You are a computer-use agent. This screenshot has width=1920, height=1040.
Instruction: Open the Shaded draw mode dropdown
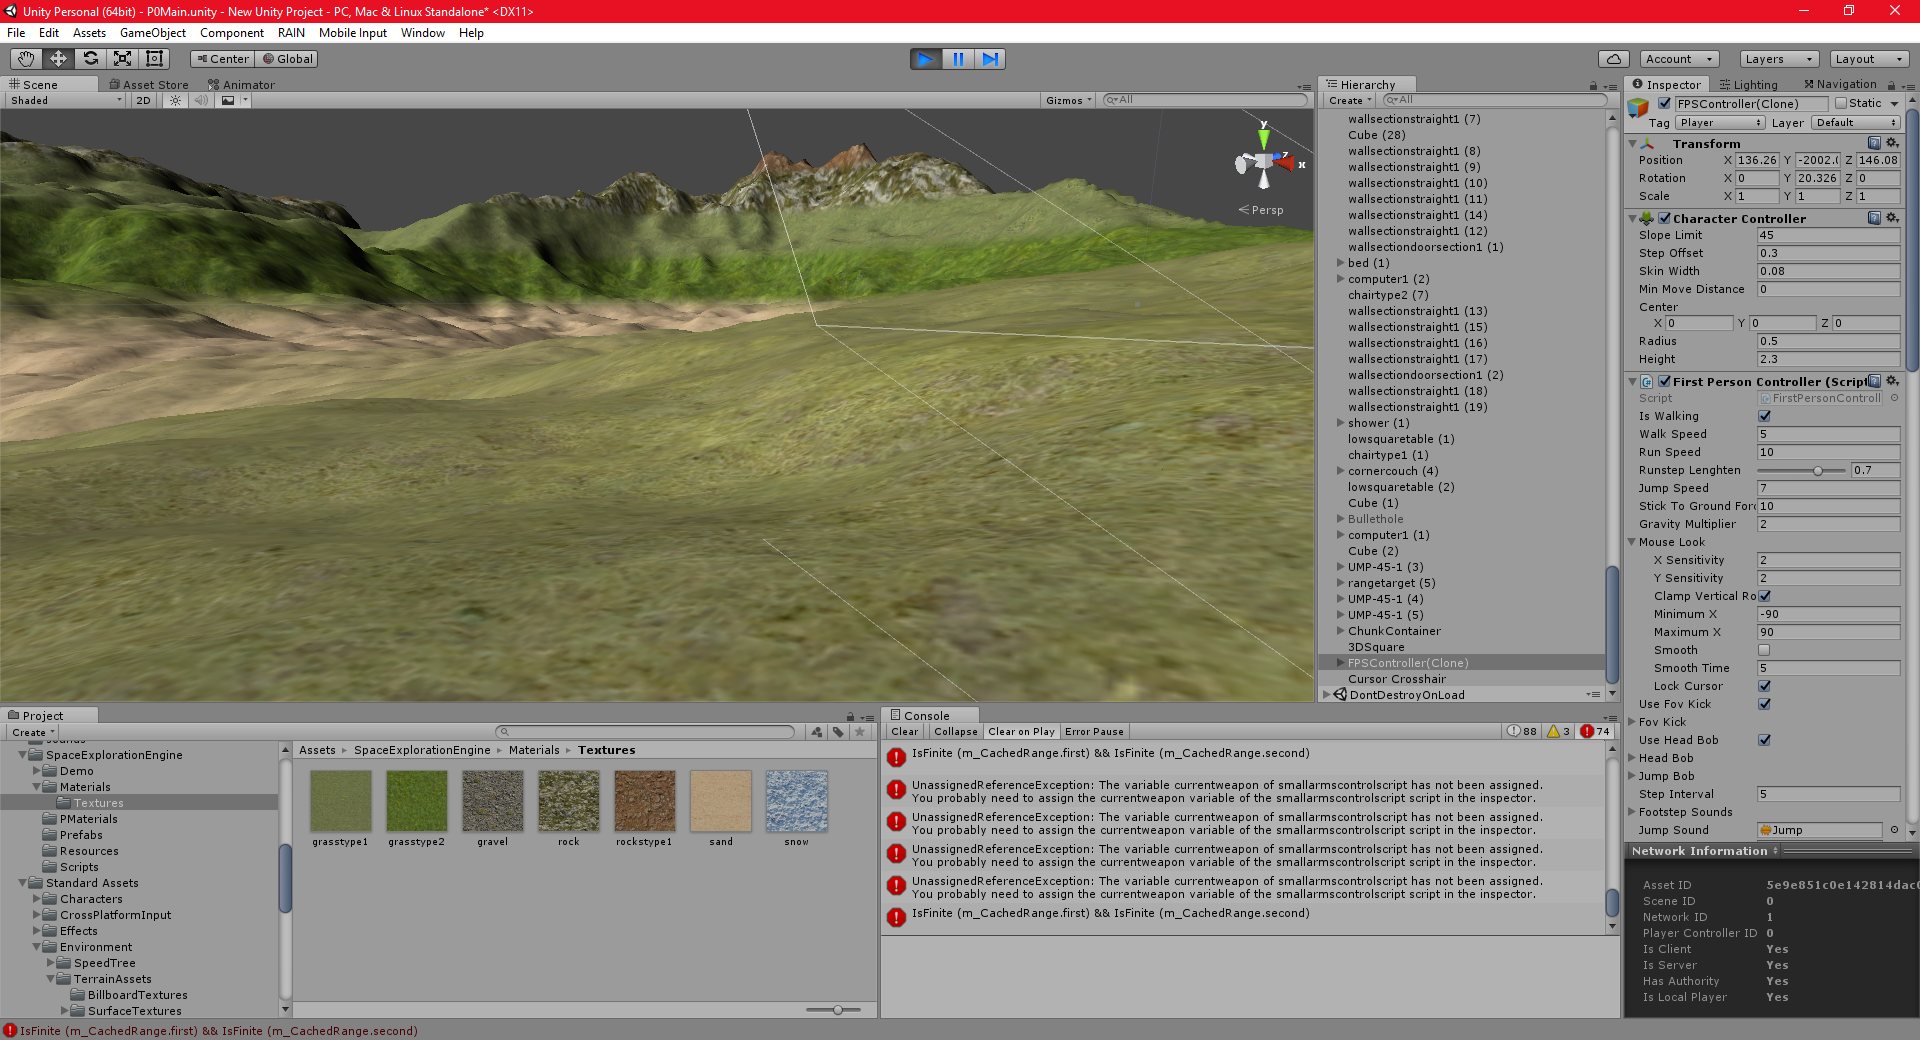coord(65,100)
